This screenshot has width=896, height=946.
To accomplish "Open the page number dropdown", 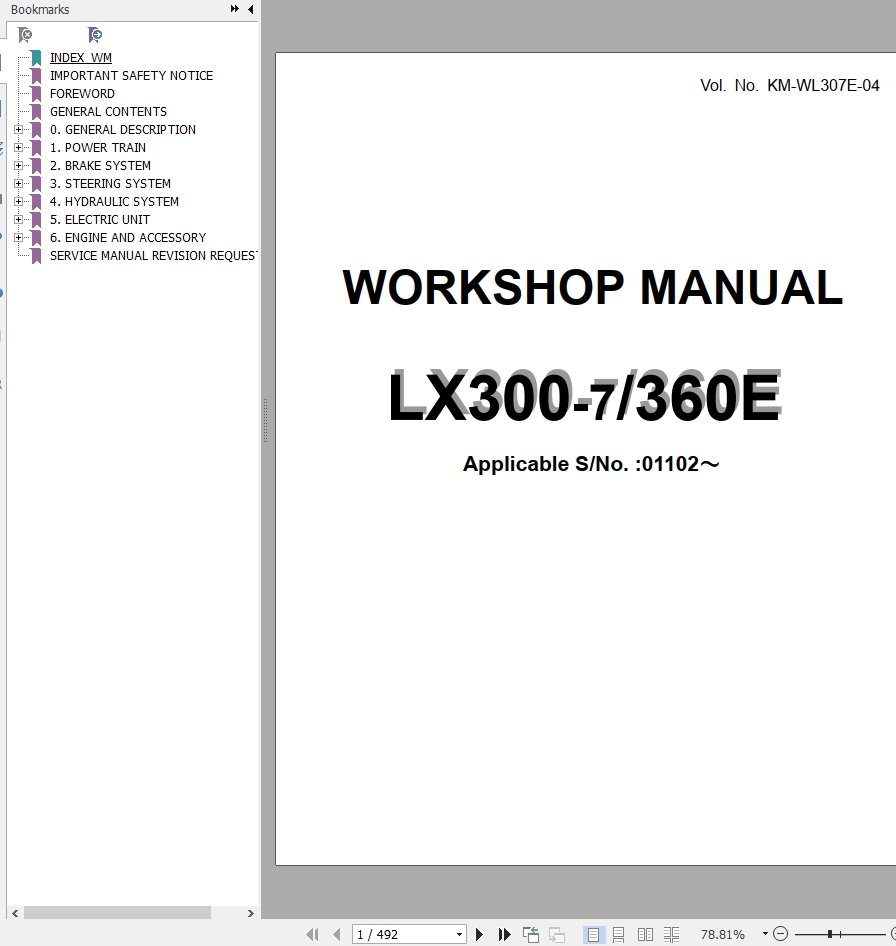I will (x=460, y=935).
